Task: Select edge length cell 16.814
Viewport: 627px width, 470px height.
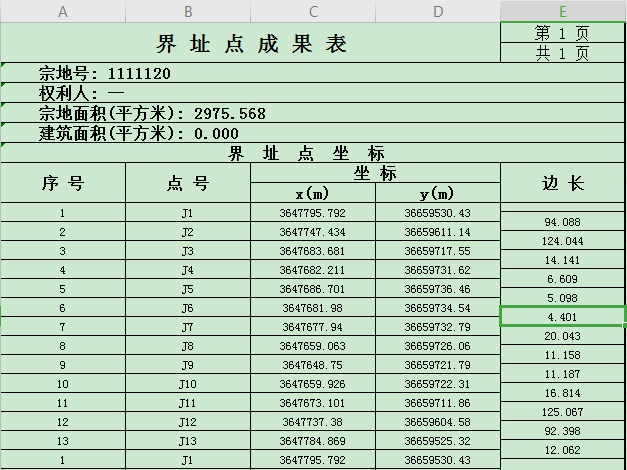Action: (x=562, y=393)
